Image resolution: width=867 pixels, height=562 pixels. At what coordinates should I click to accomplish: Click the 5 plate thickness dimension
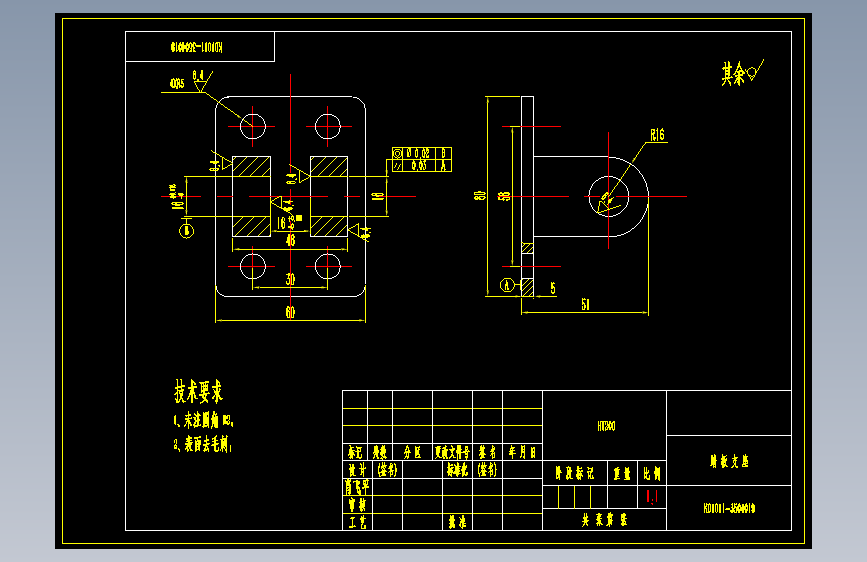pos(552,288)
